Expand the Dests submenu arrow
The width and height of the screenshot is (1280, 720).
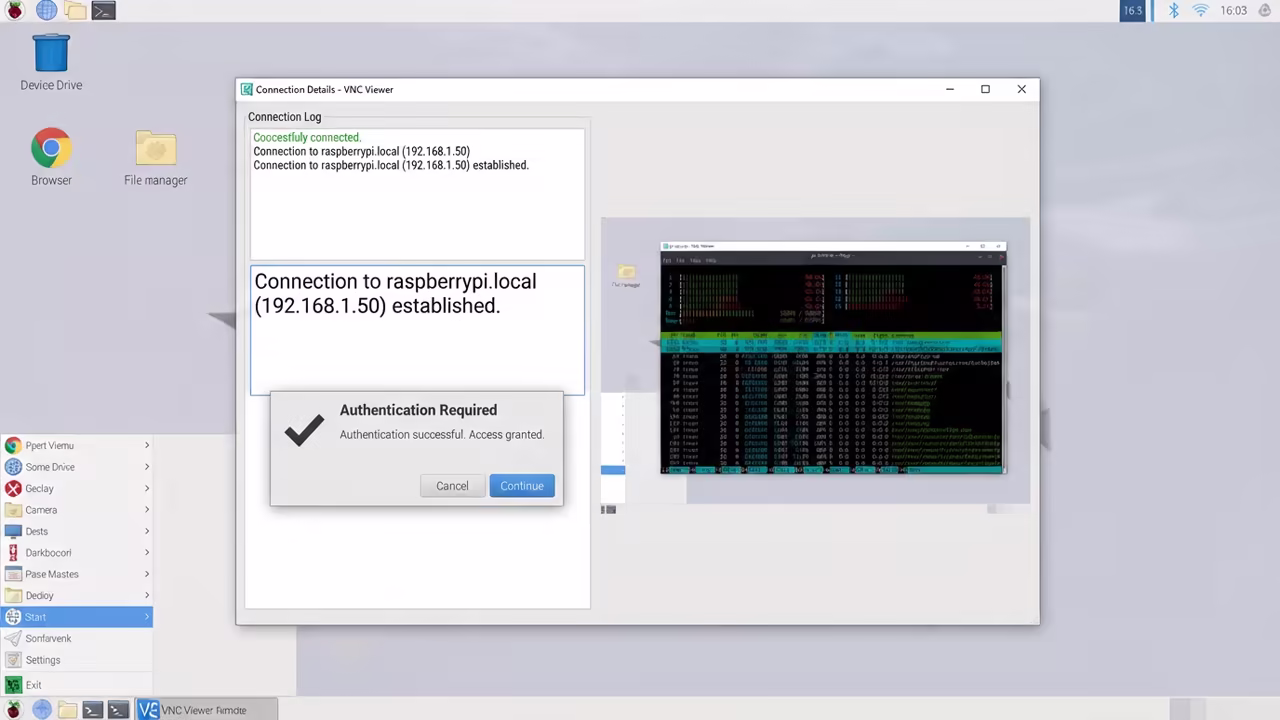tap(147, 531)
